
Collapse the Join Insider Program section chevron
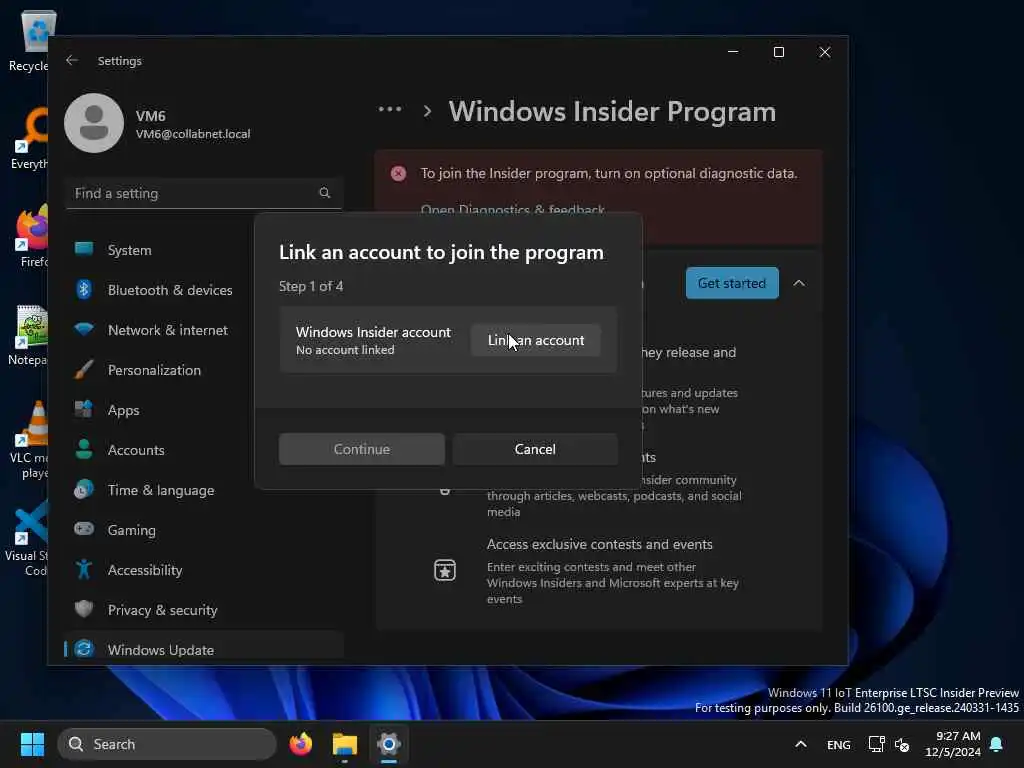coord(799,283)
